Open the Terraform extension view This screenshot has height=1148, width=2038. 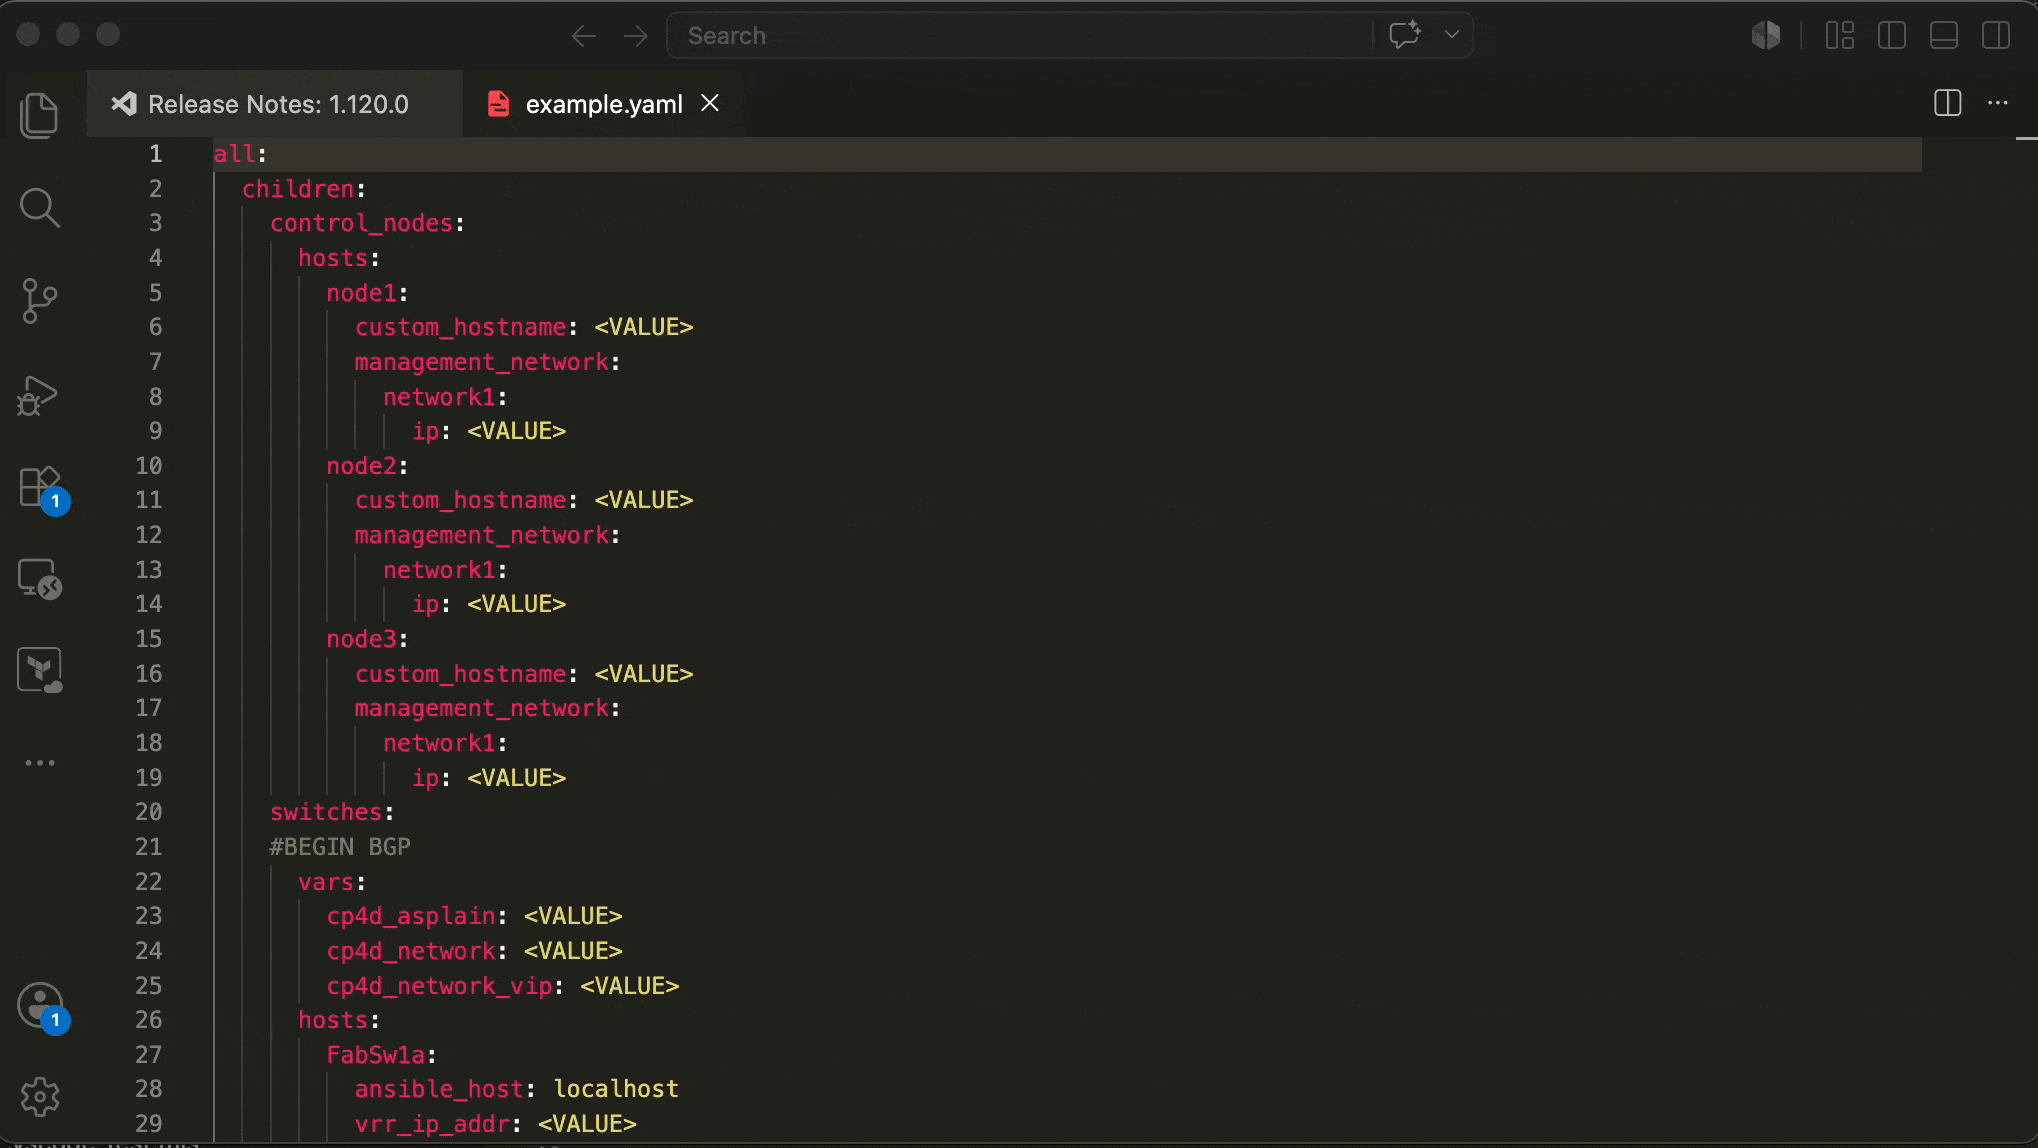(x=39, y=669)
